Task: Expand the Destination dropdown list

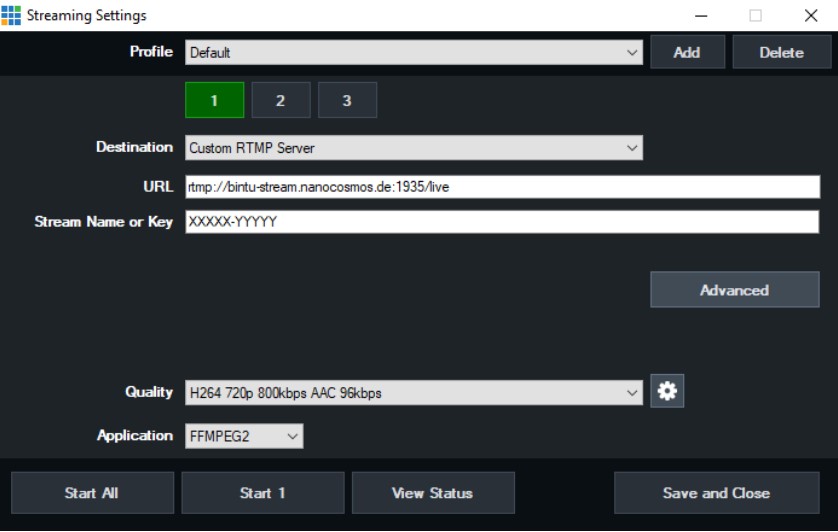Action: point(413,148)
